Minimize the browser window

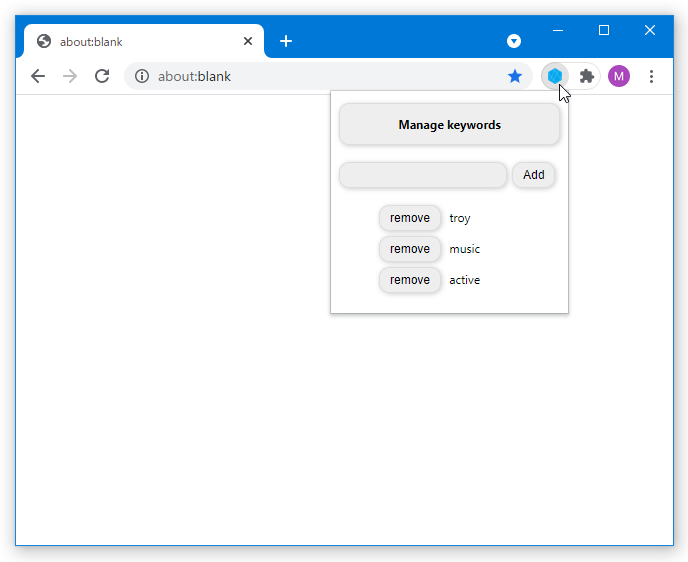point(558,30)
